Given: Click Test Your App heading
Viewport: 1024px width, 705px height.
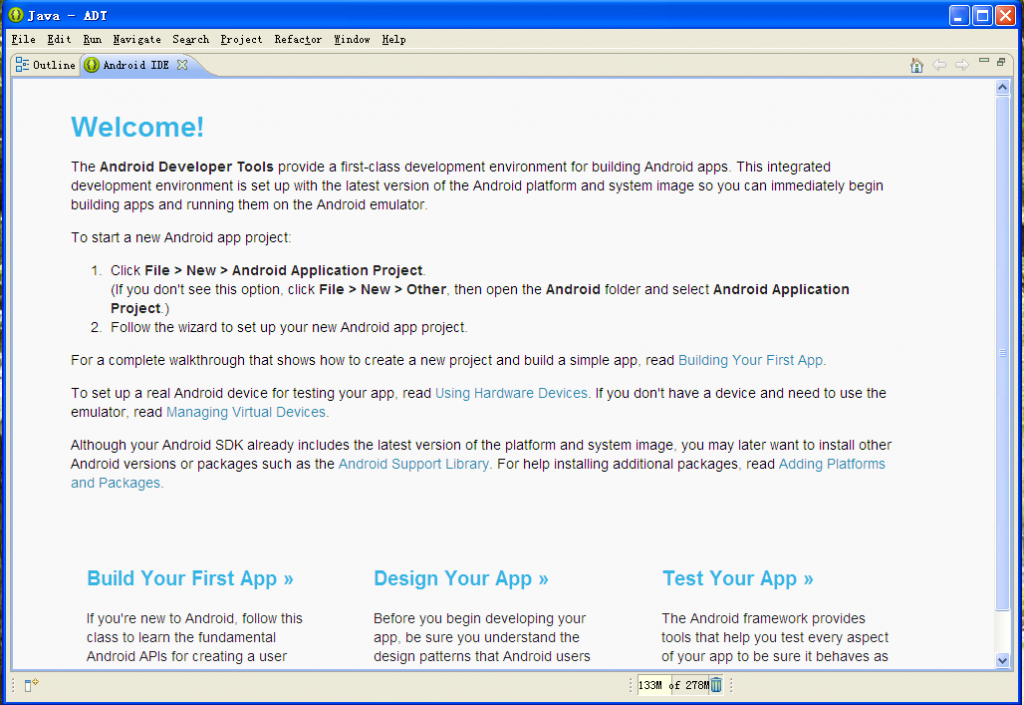Looking at the screenshot, I should [738, 578].
